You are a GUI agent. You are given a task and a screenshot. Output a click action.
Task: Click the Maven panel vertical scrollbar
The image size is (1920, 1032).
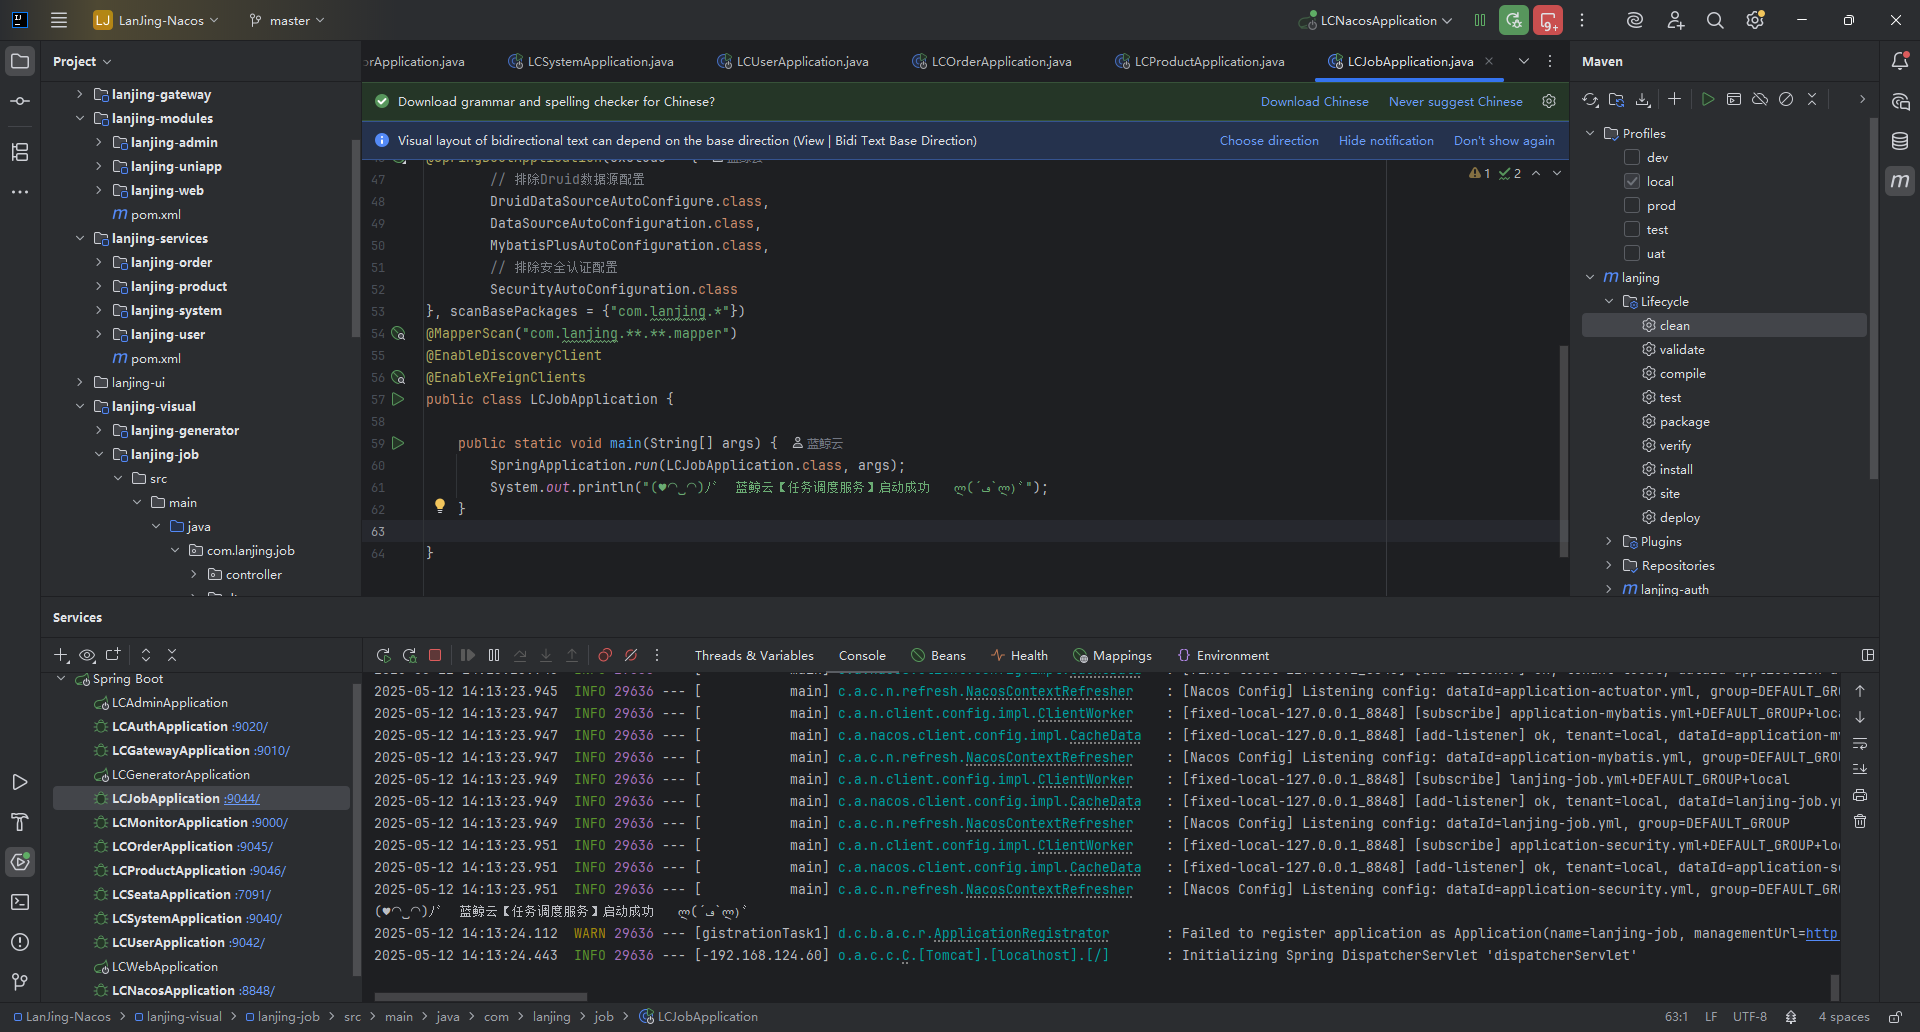tap(1873, 299)
